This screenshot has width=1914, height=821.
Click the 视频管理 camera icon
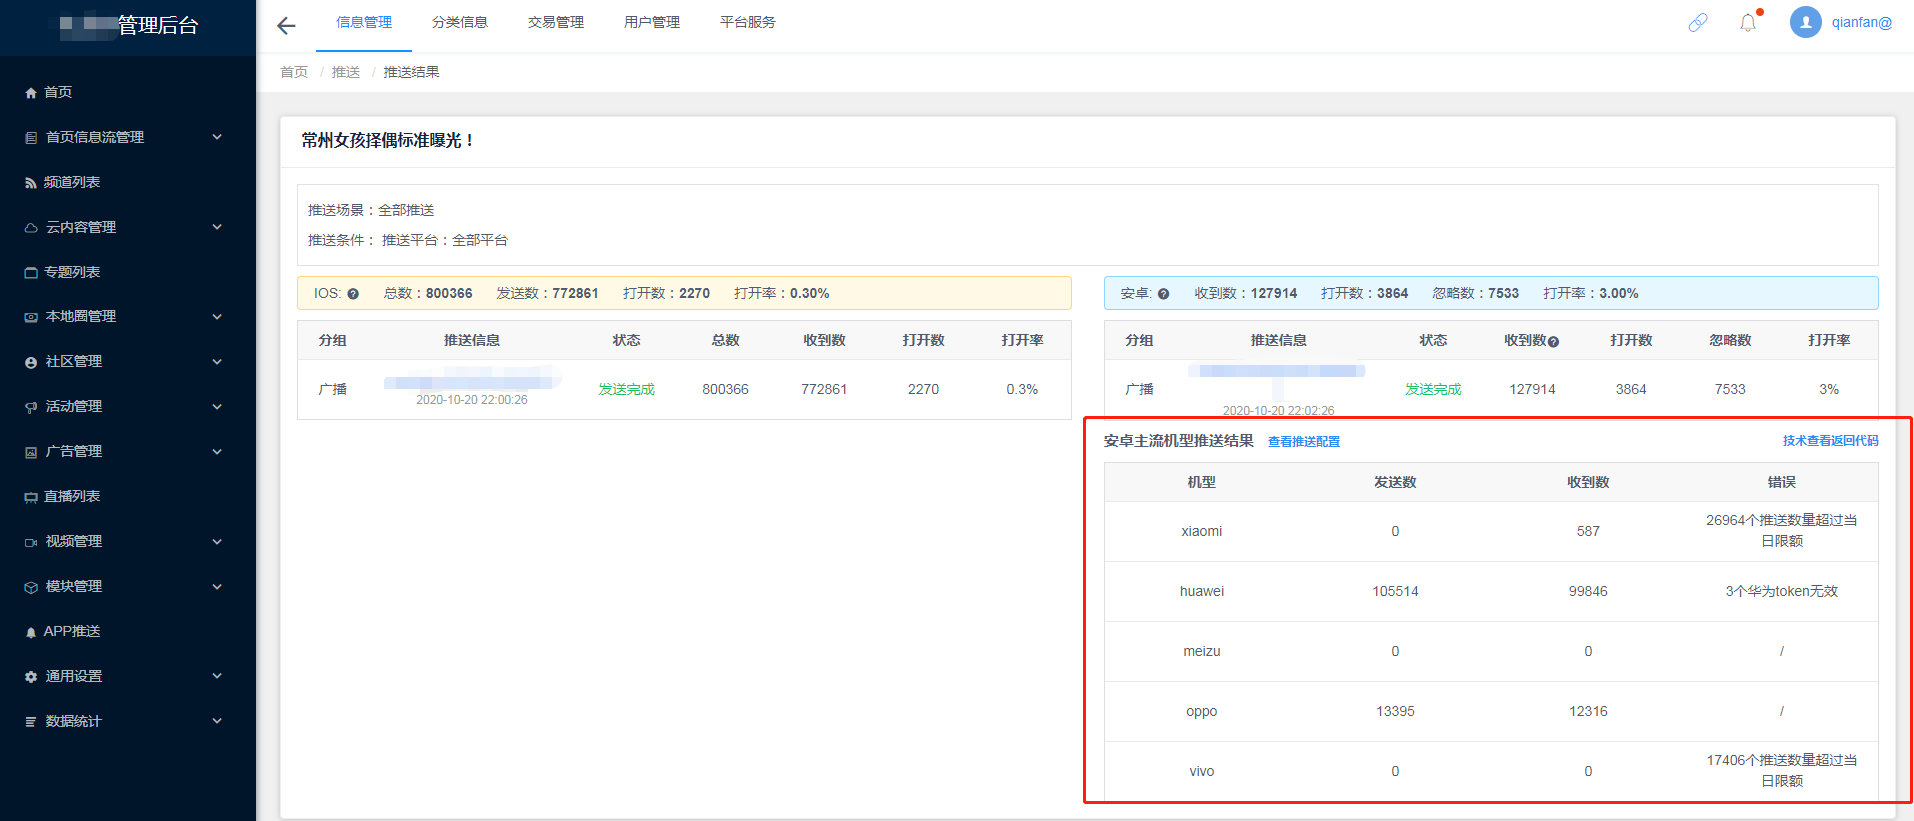coord(31,542)
